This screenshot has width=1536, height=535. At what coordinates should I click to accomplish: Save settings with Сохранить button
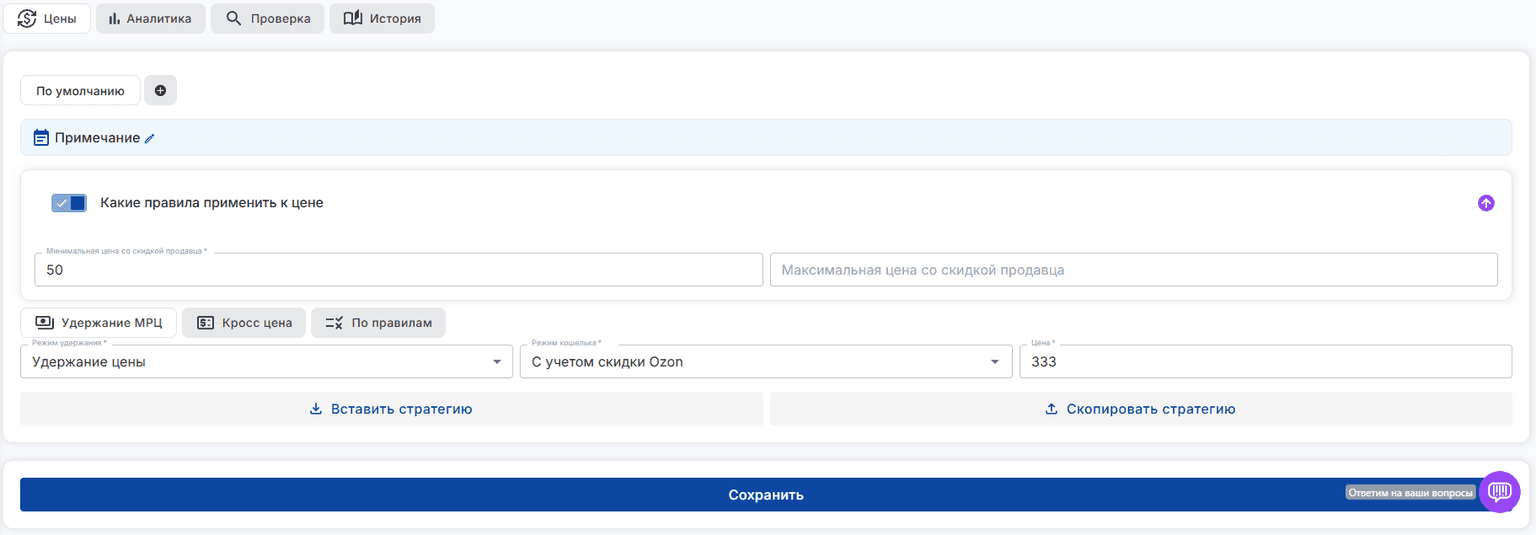click(766, 495)
